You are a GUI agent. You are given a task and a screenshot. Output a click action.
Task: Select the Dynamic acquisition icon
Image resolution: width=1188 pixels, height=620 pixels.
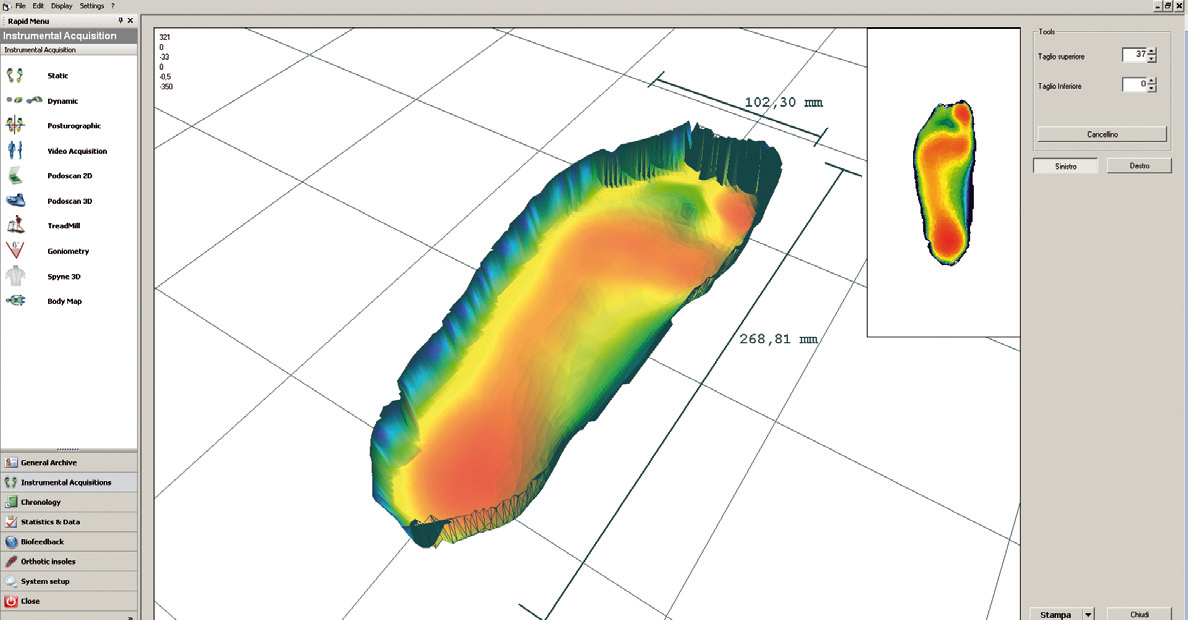(24, 101)
